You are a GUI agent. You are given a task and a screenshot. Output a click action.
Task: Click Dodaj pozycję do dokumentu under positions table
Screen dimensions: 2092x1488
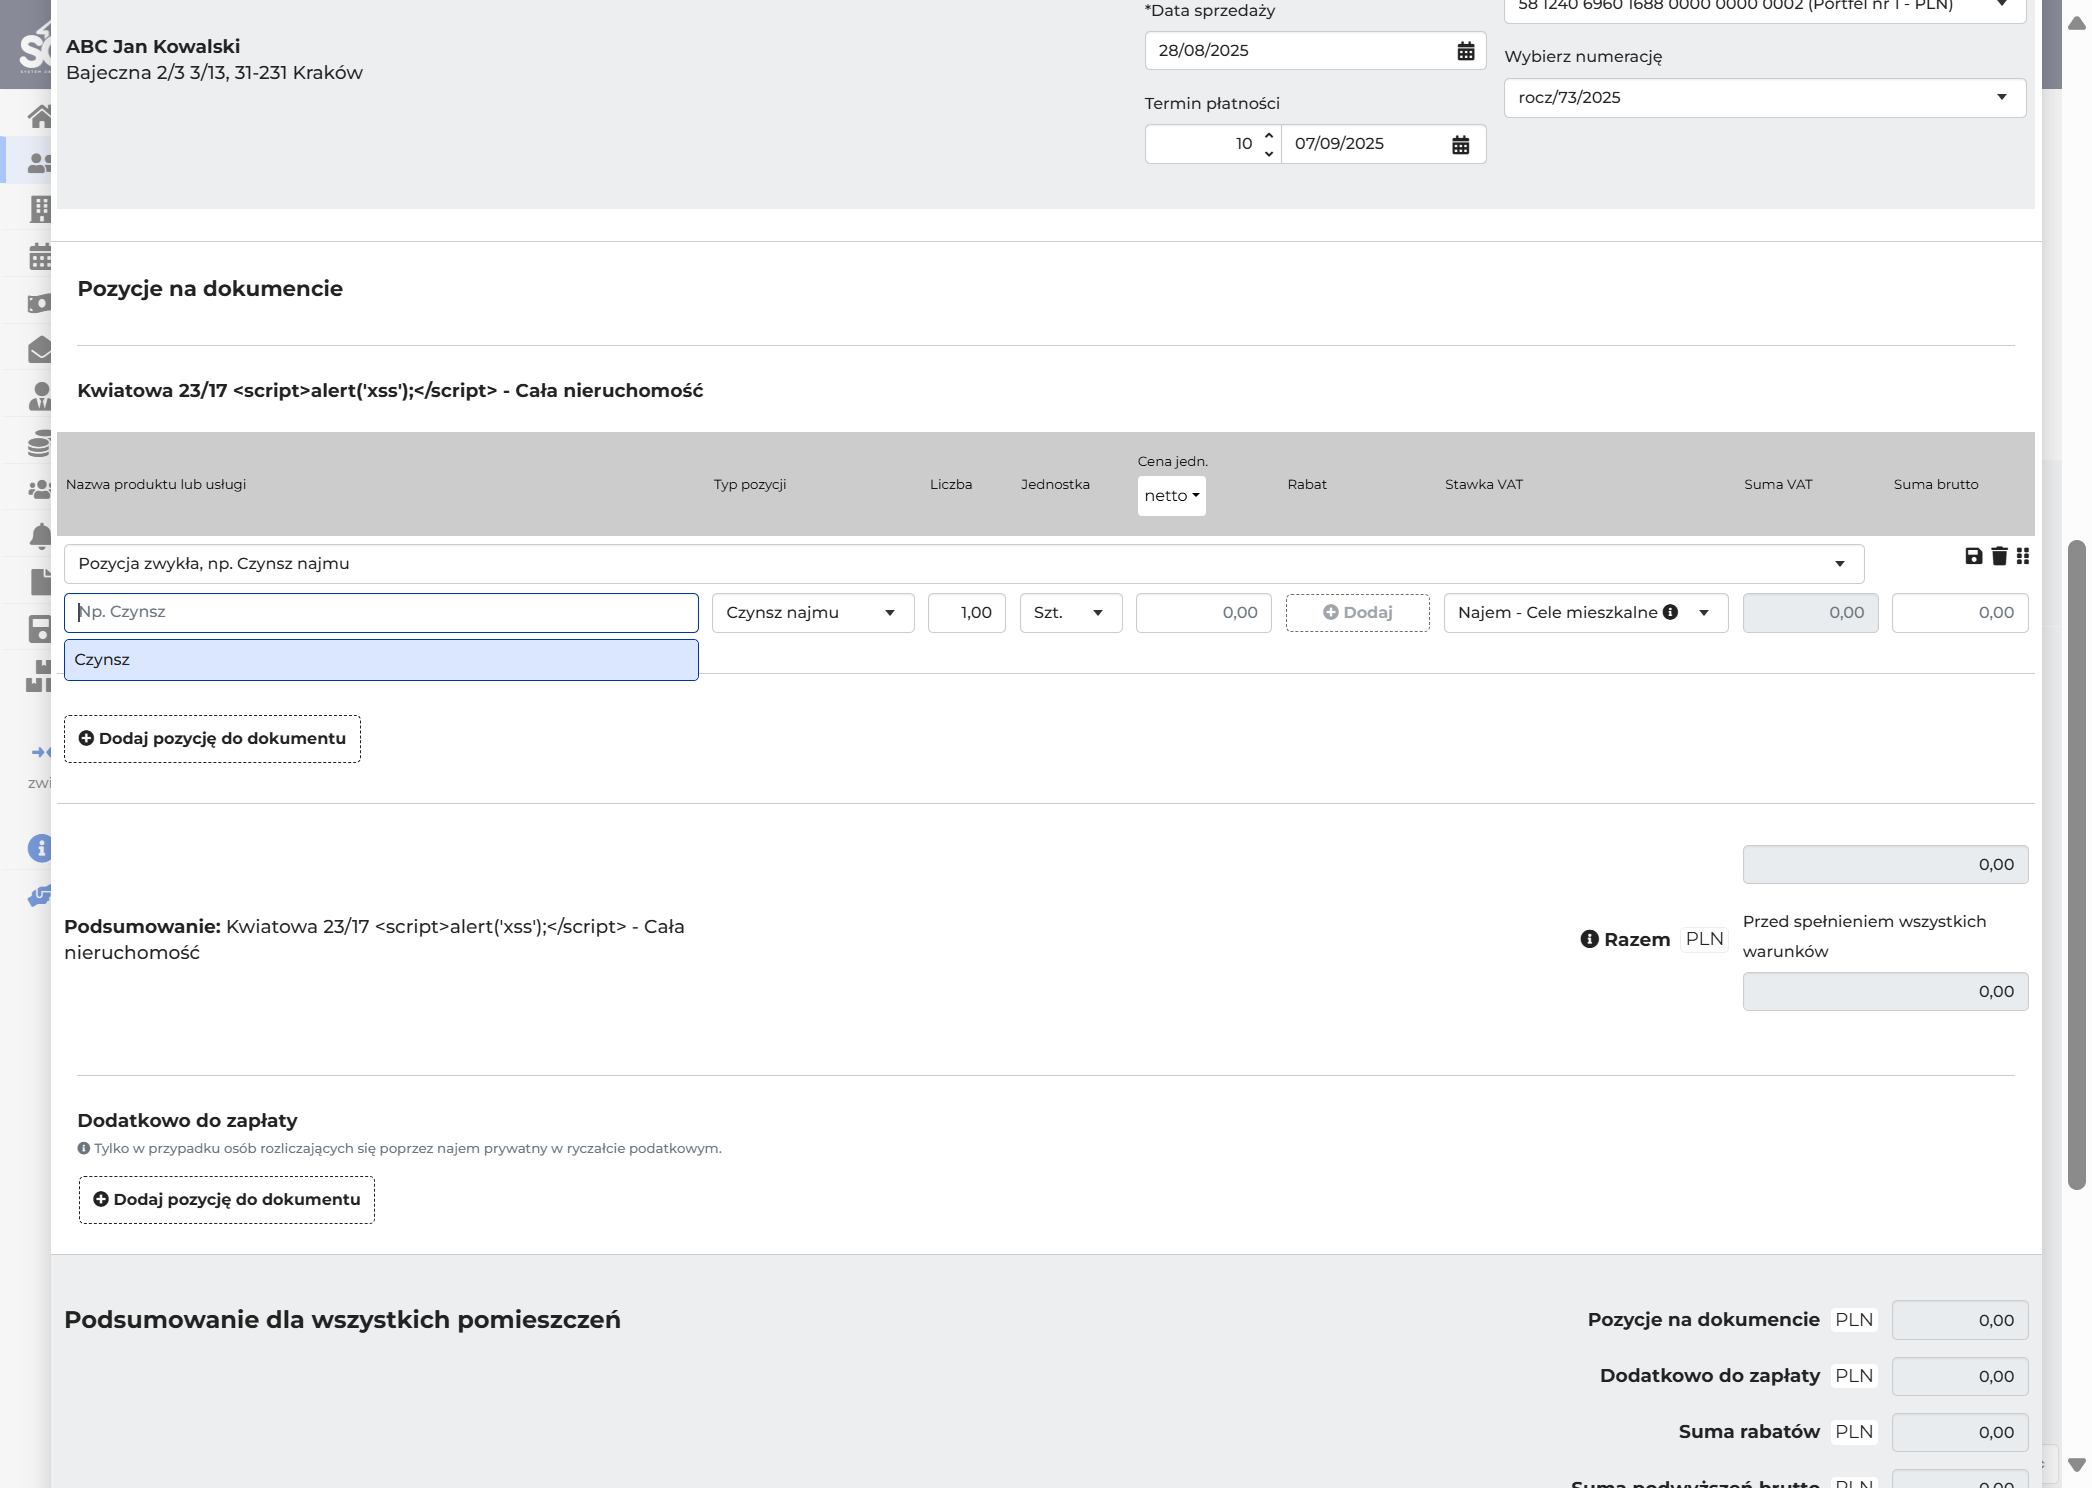[212, 739]
